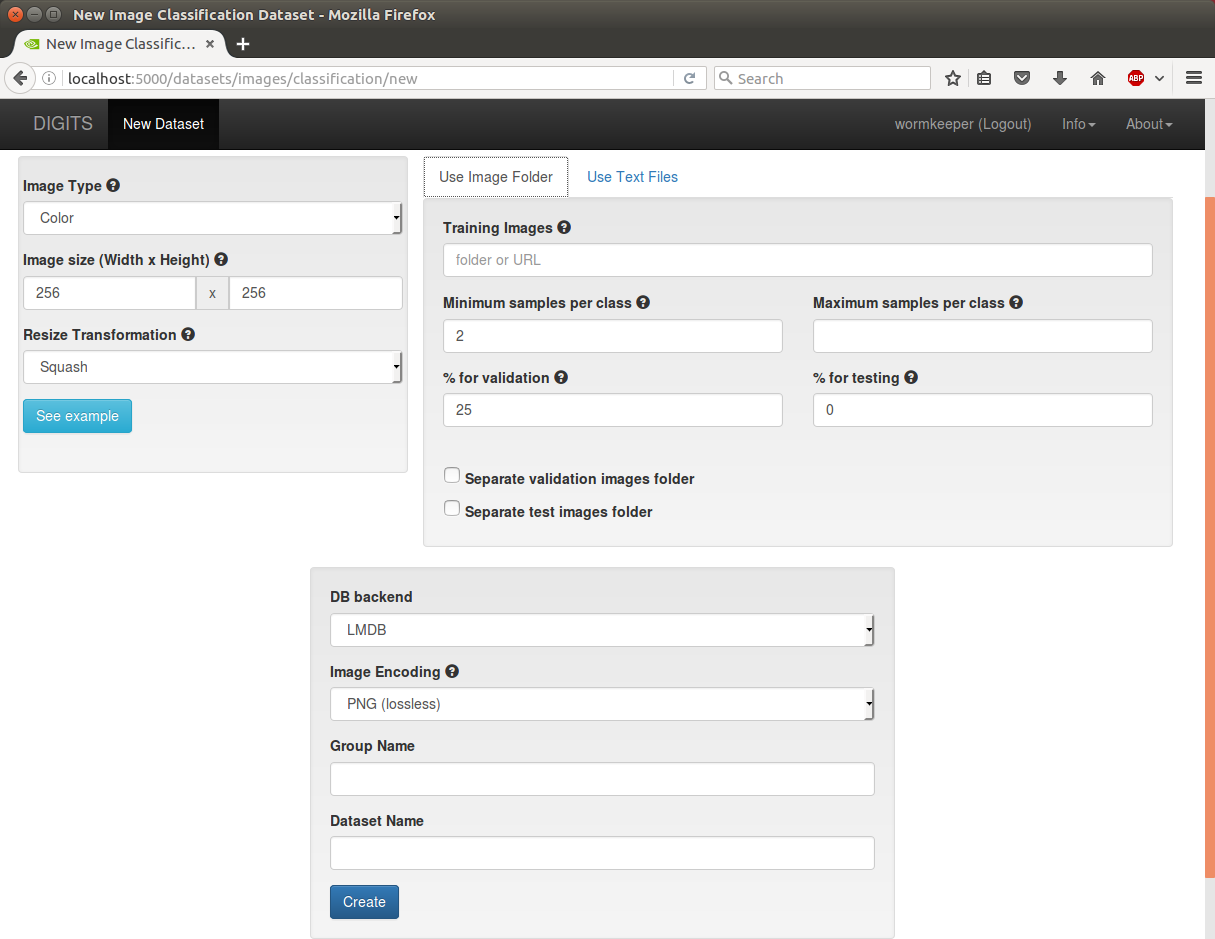
Task: Enable Separate test images folder checkbox
Action: (452, 509)
